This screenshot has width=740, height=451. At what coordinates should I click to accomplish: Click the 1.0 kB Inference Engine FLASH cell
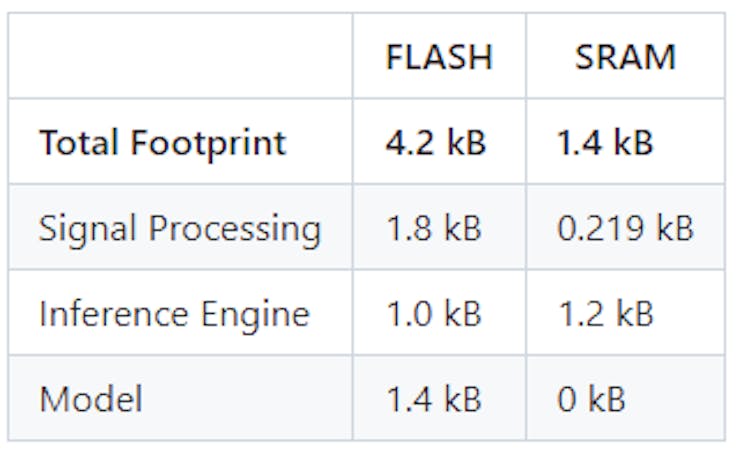tap(434, 314)
